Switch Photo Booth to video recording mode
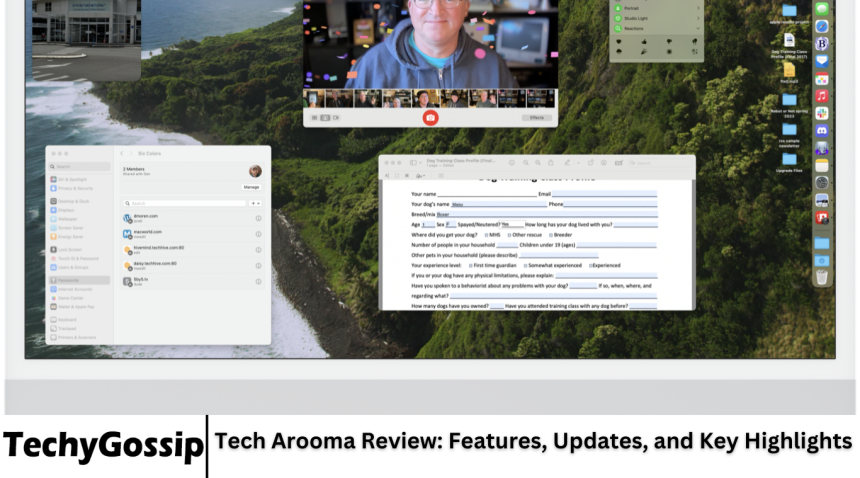Viewport: 860px width, 478px height. coord(336,118)
